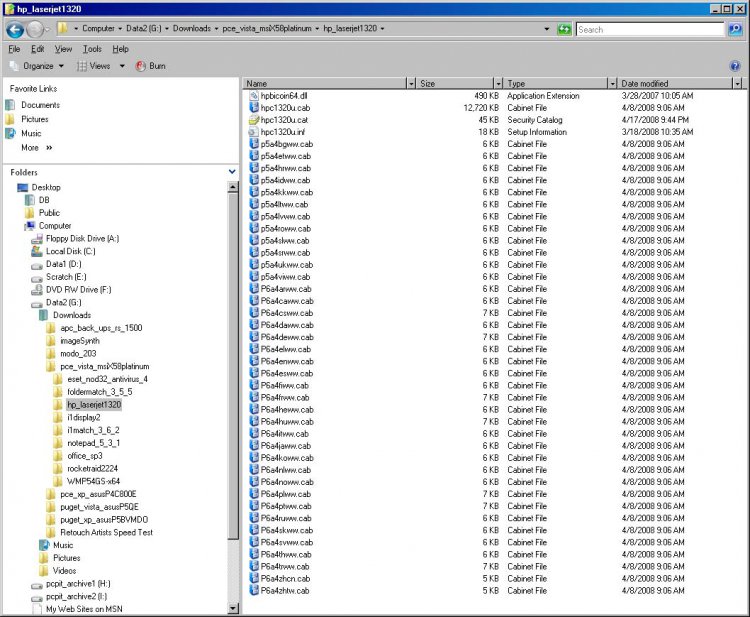This screenshot has width=750, height=617.
Task: Select the hpc1320u.cab cabinet icon
Action: (x=254, y=108)
